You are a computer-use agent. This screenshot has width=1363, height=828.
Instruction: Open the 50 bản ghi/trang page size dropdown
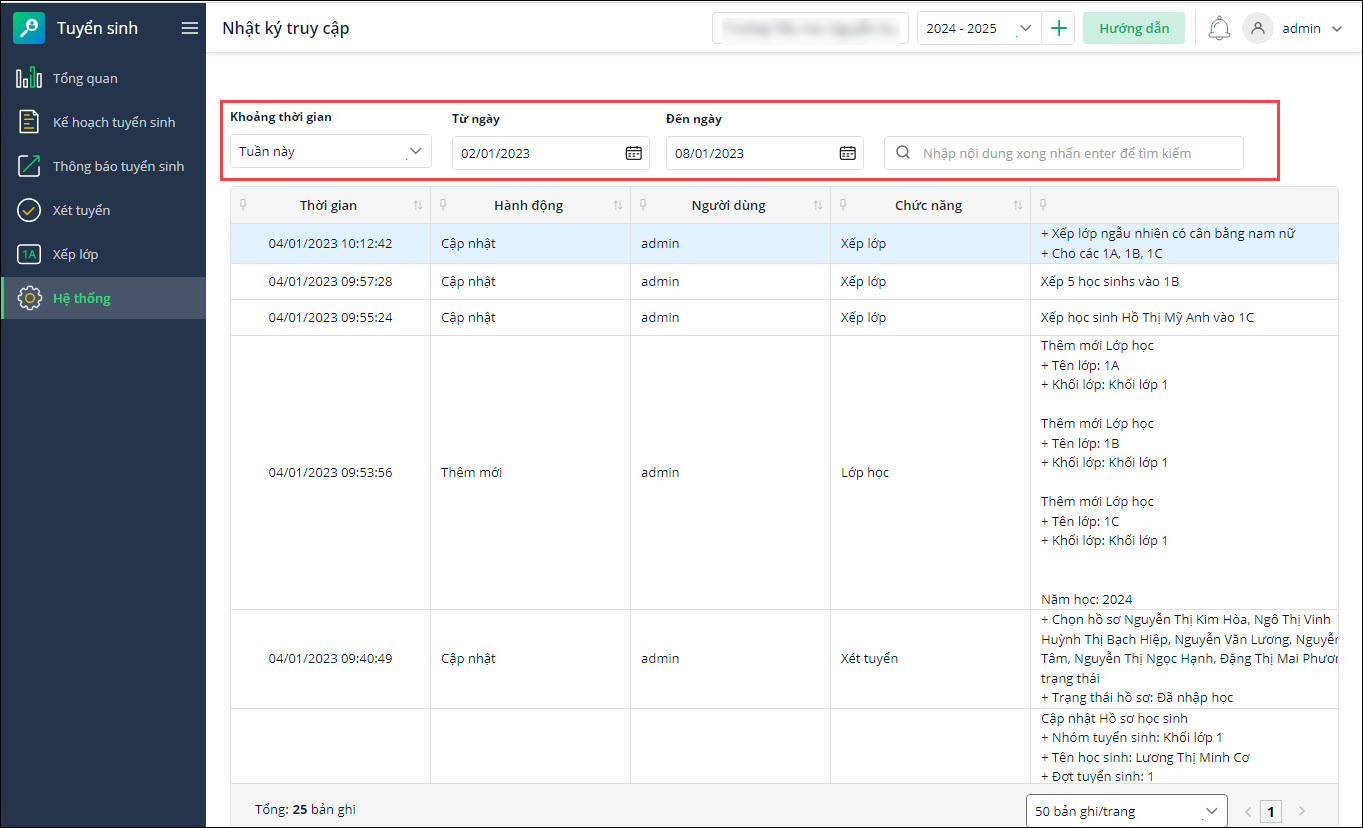[1126, 811]
